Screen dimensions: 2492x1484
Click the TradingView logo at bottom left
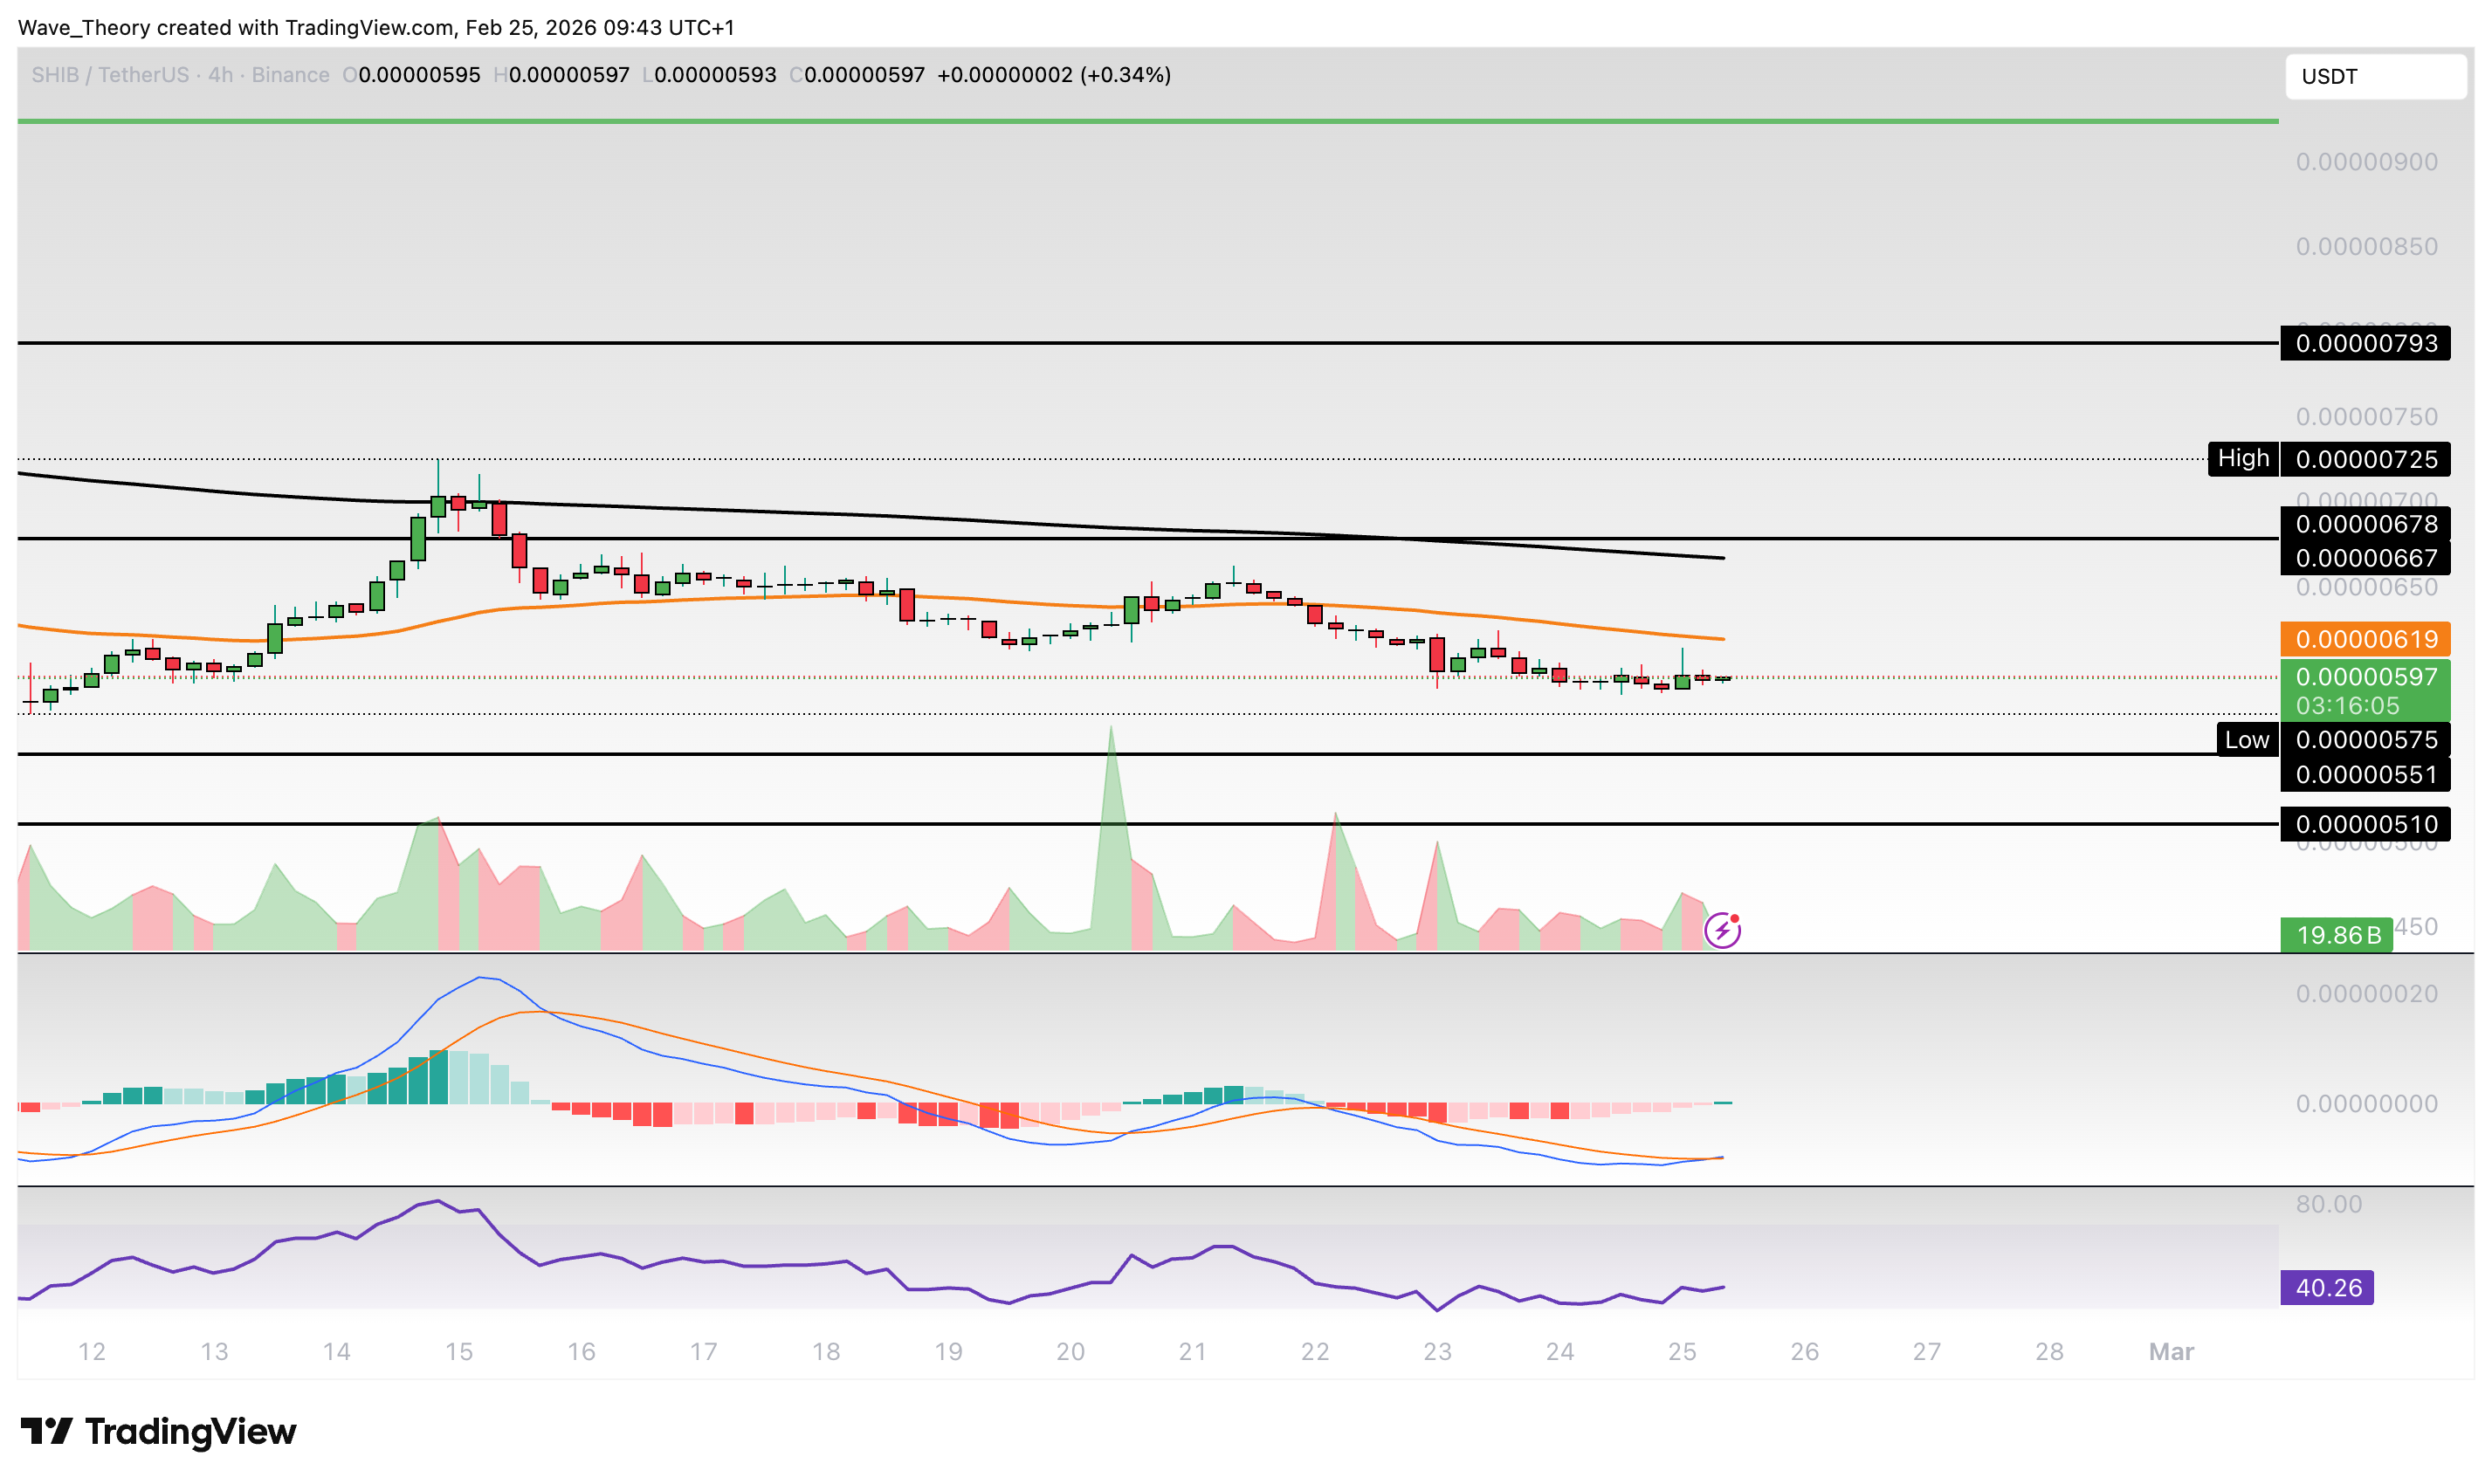(x=158, y=1432)
